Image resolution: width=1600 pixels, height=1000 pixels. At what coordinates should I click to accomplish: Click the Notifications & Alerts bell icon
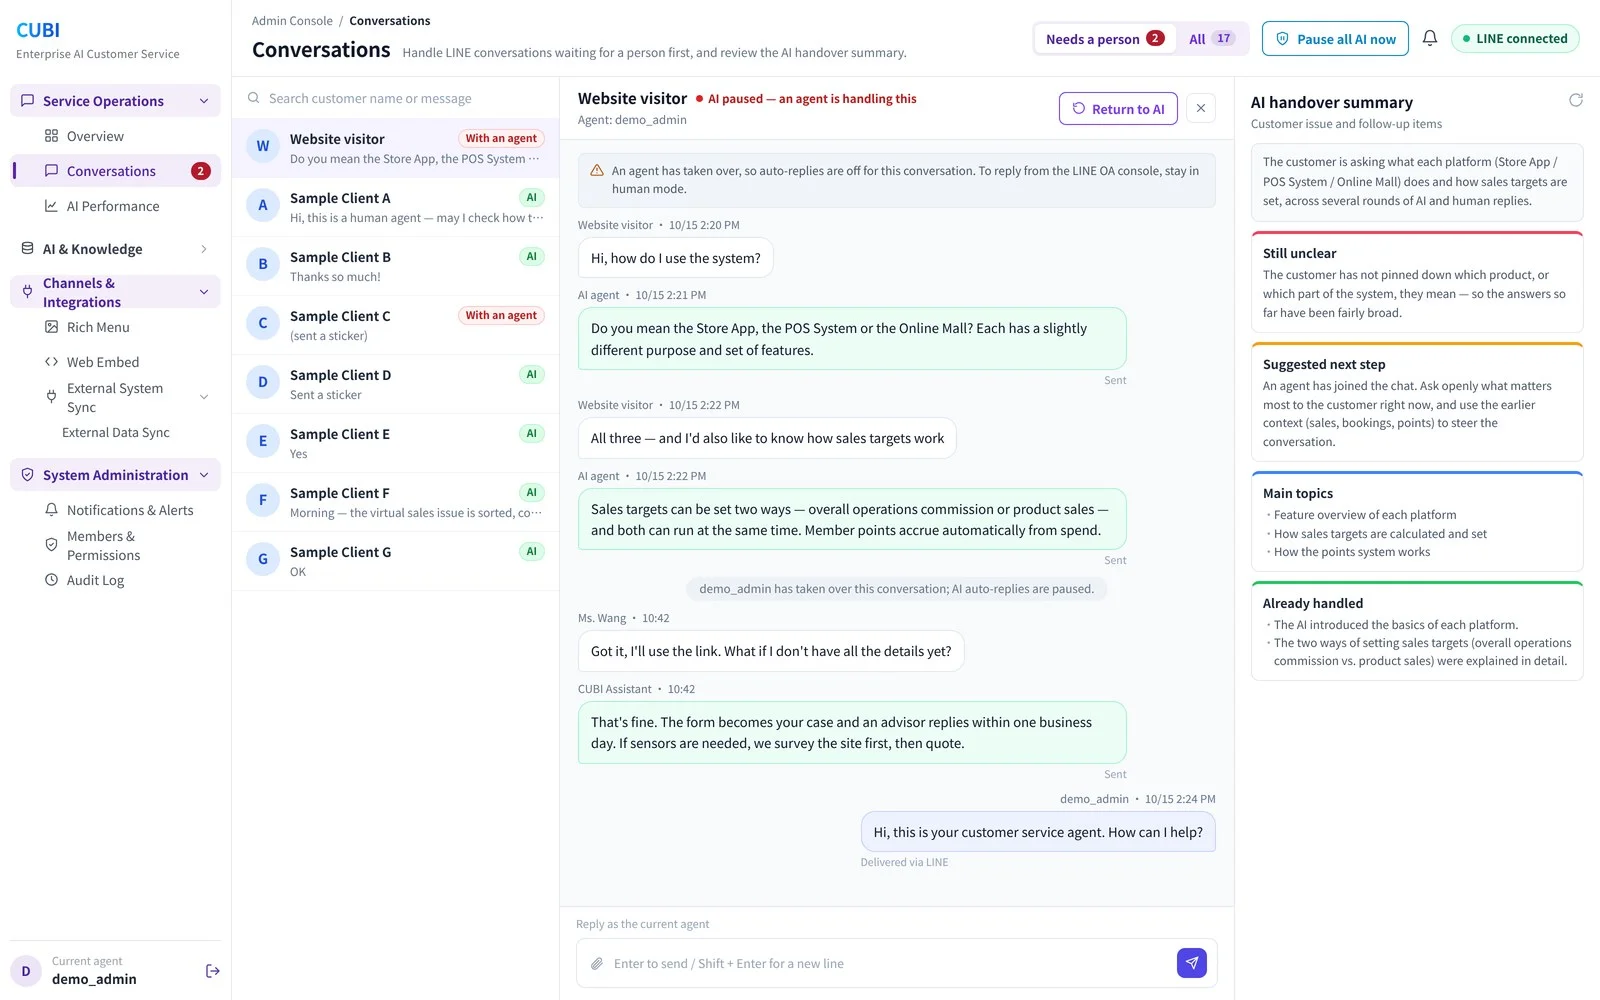click(x=51, y=510)
